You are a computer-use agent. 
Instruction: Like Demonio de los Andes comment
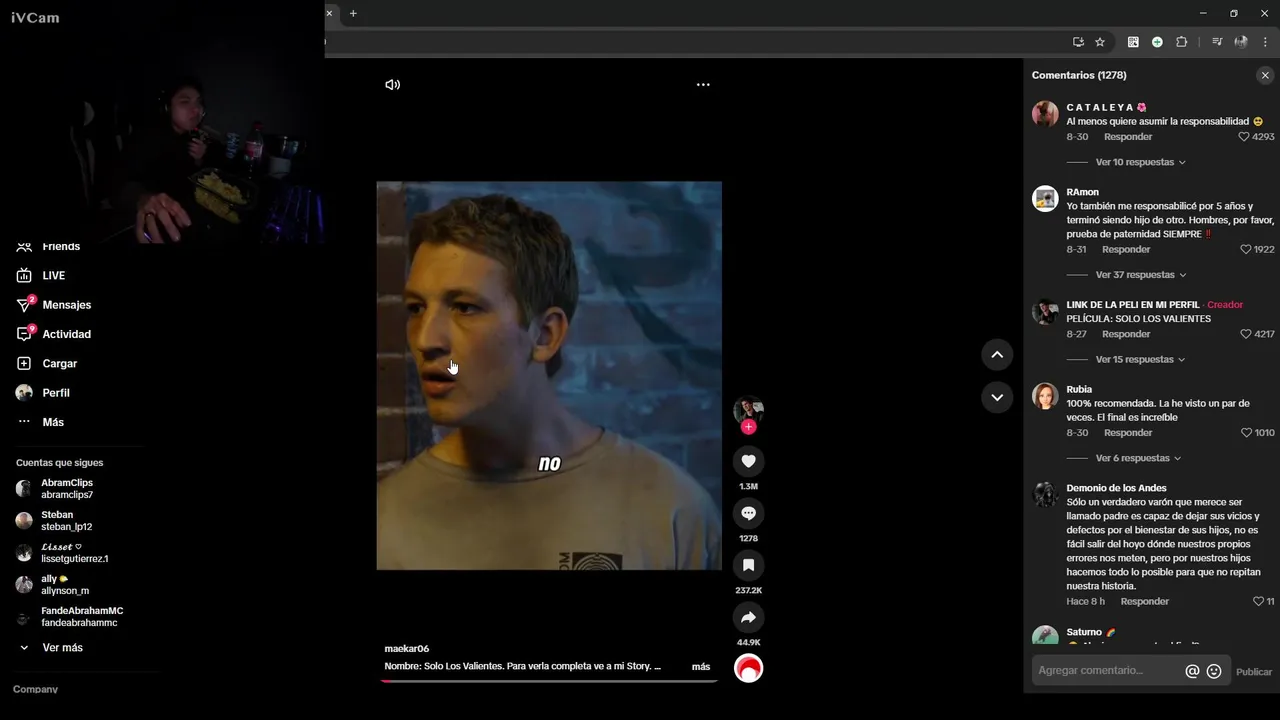[1258, 602]
